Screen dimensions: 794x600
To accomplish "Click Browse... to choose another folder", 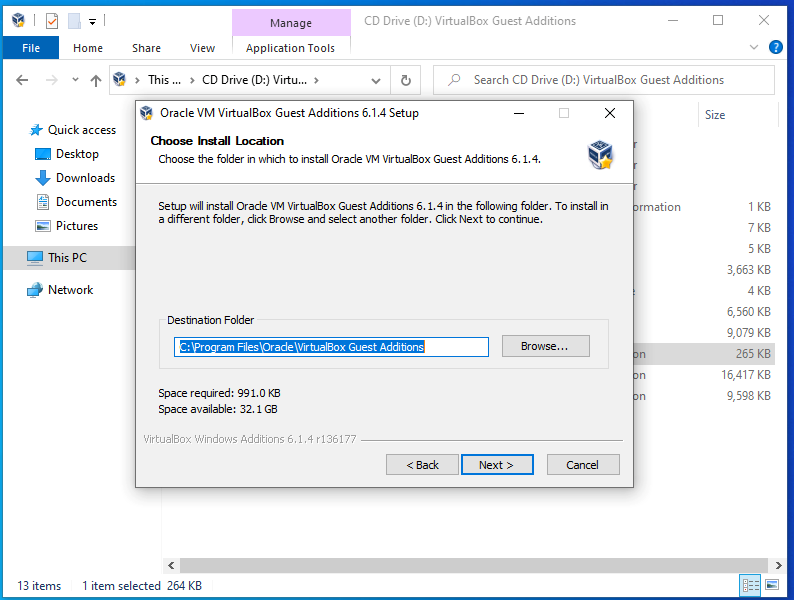I will click(545, 346).
